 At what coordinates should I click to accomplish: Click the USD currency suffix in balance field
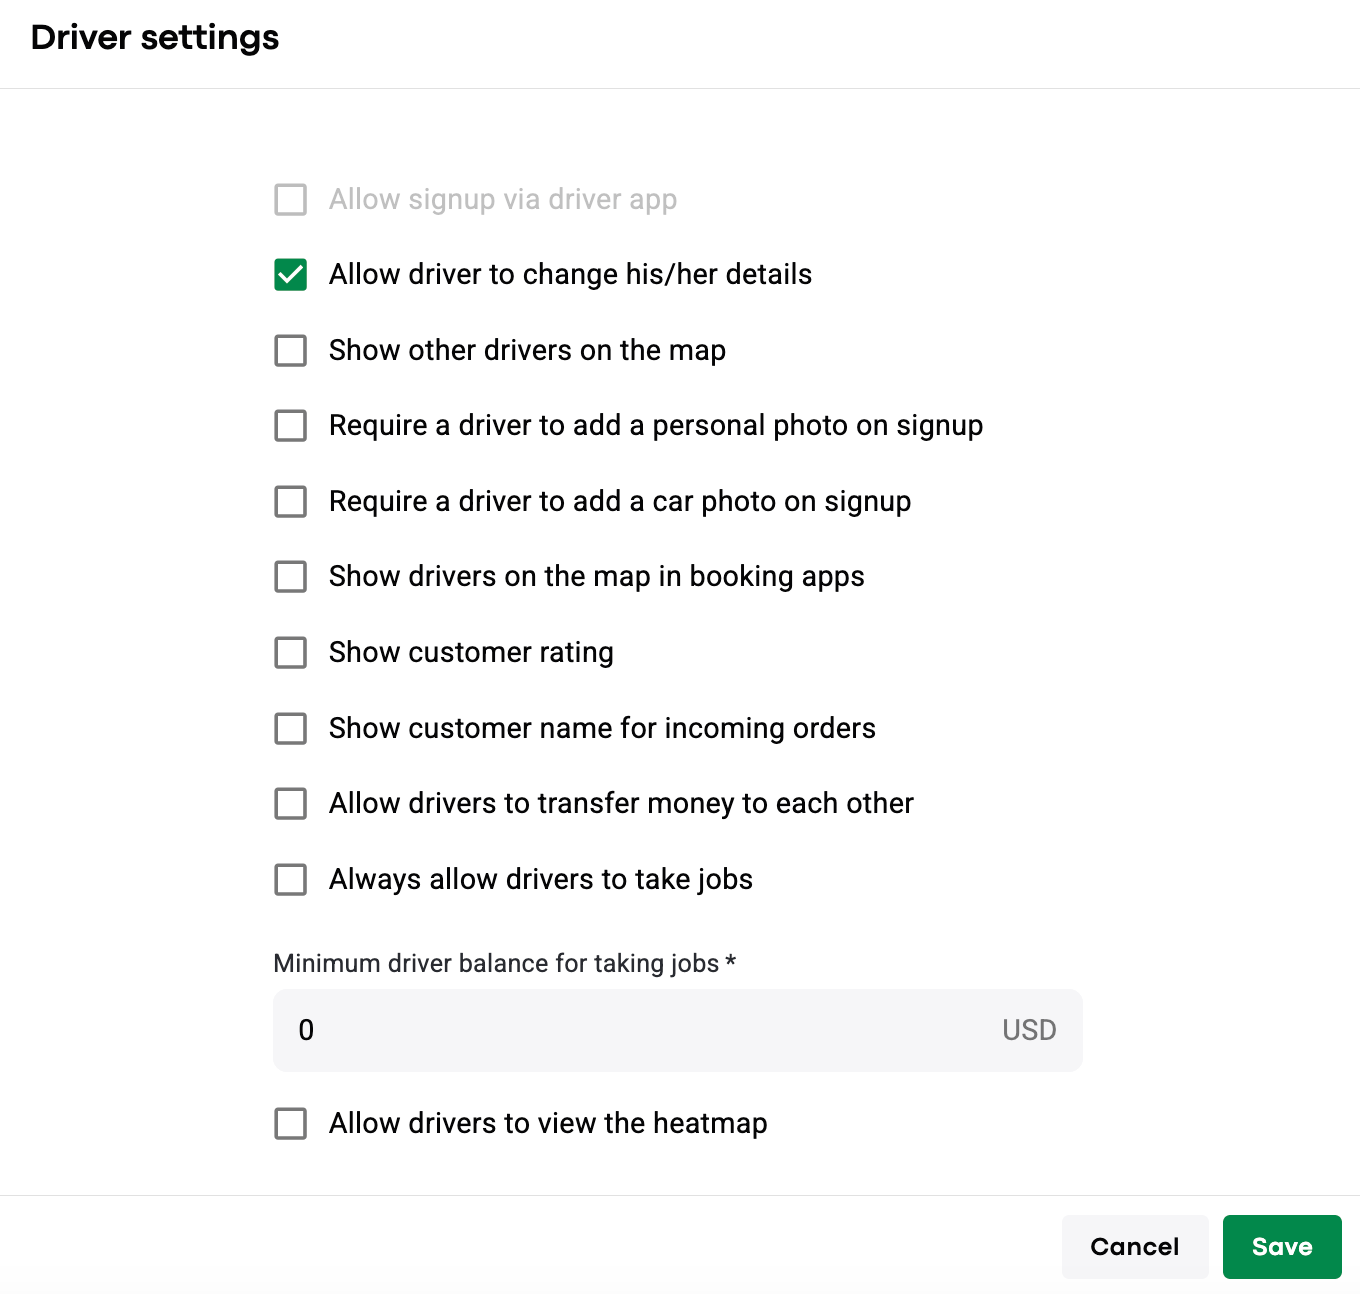point(1029,1031)
